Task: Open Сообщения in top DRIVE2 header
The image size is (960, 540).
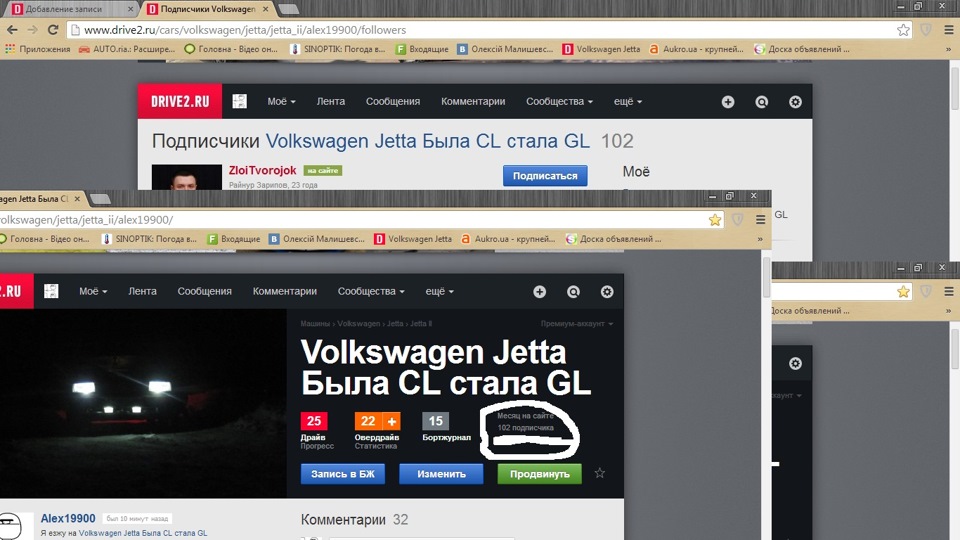Action: 393,102
